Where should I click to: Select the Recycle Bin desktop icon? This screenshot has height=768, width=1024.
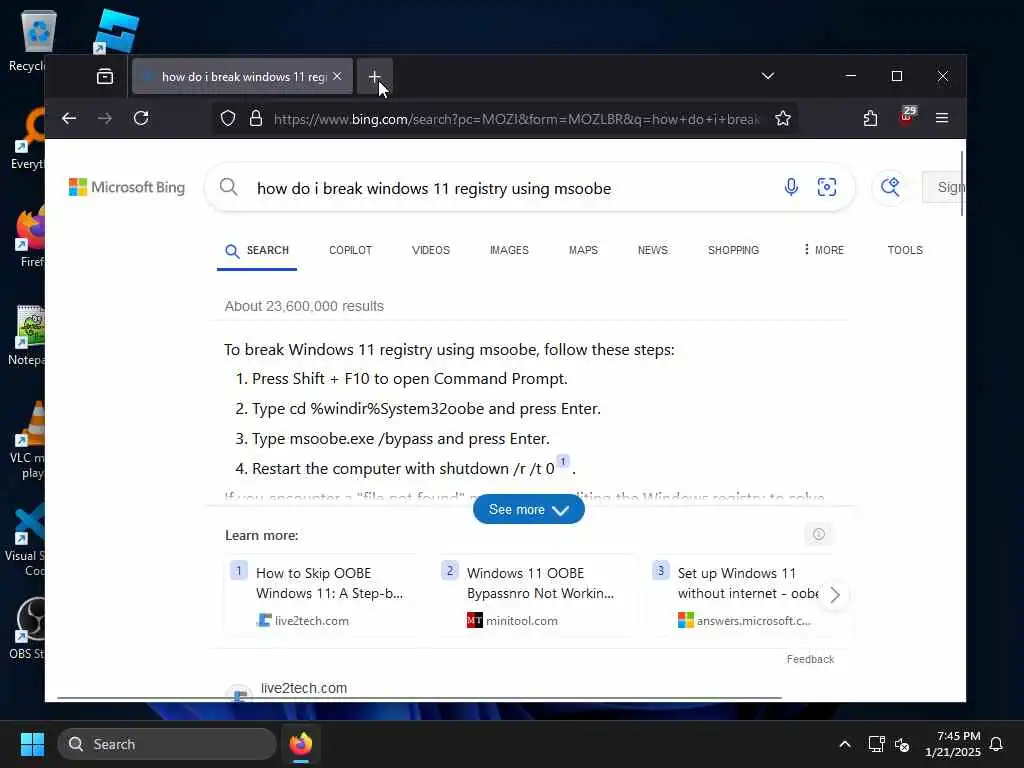coord(29,40)
